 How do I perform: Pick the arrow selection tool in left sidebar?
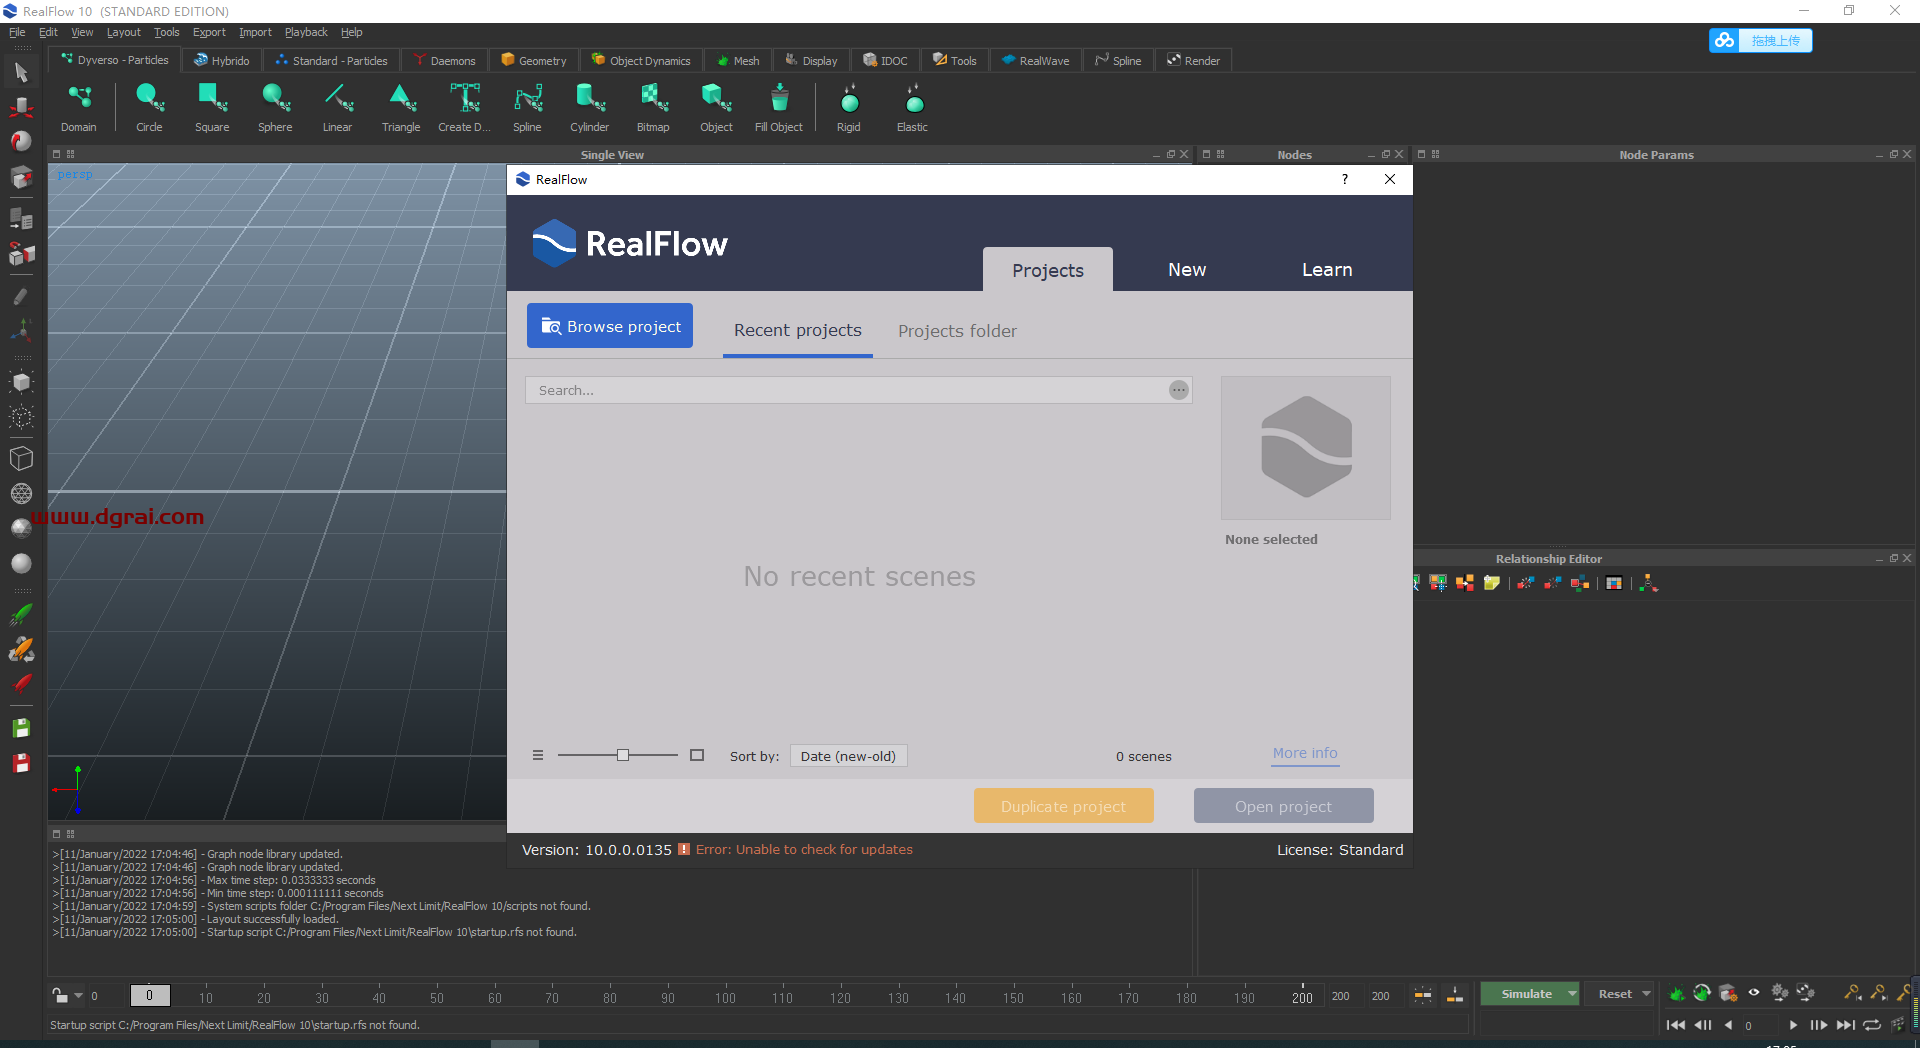[x=21, y=72]
